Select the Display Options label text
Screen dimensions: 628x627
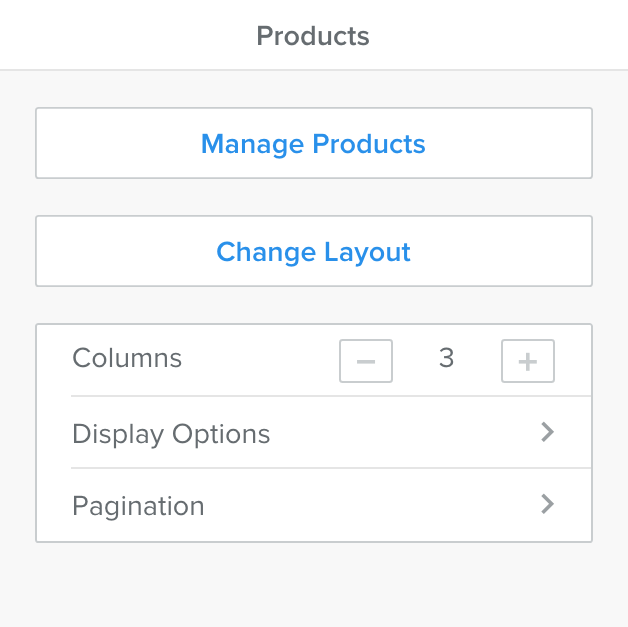pos(171,434)
